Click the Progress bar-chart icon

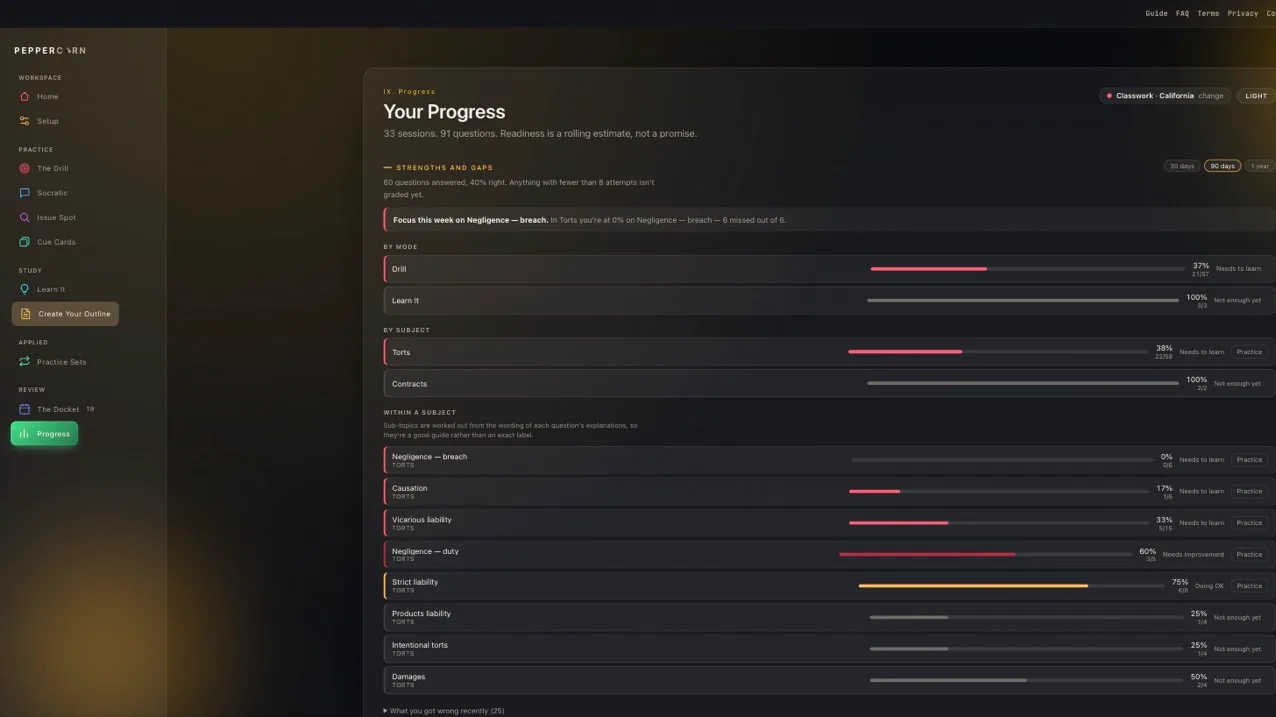tap(24, 434)
